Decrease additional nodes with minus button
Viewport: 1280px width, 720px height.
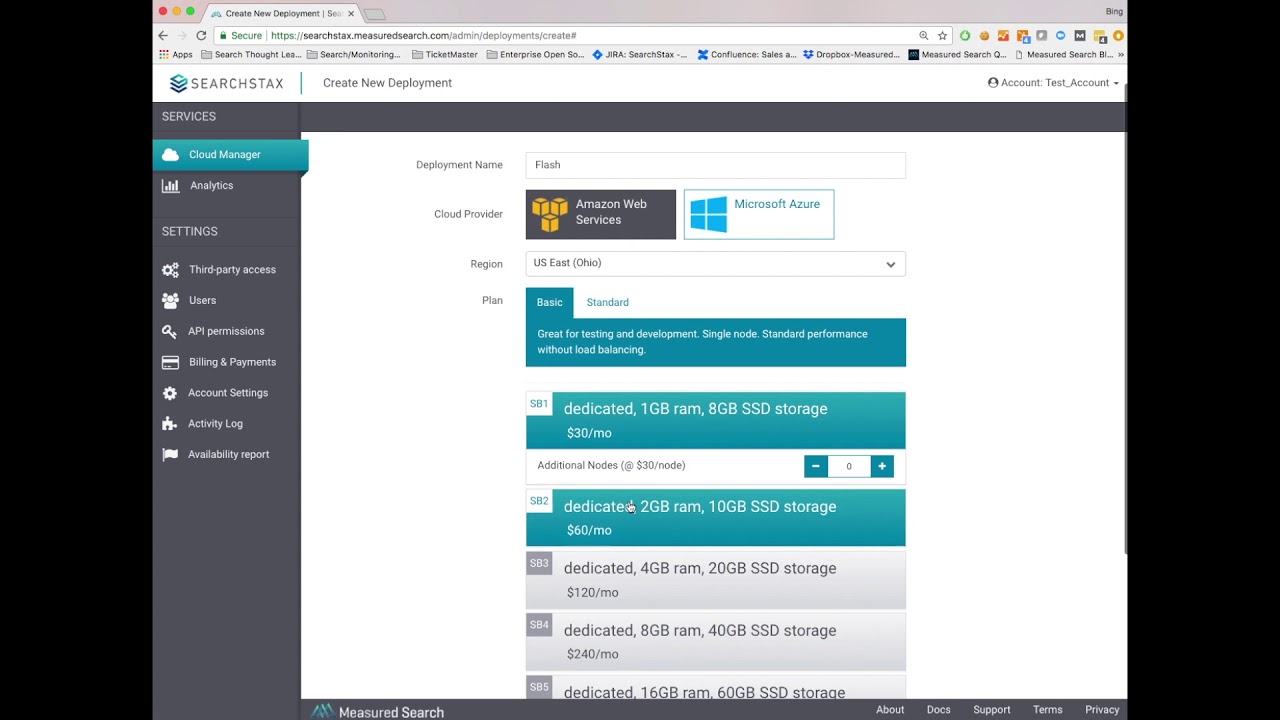tap(816, 466)
